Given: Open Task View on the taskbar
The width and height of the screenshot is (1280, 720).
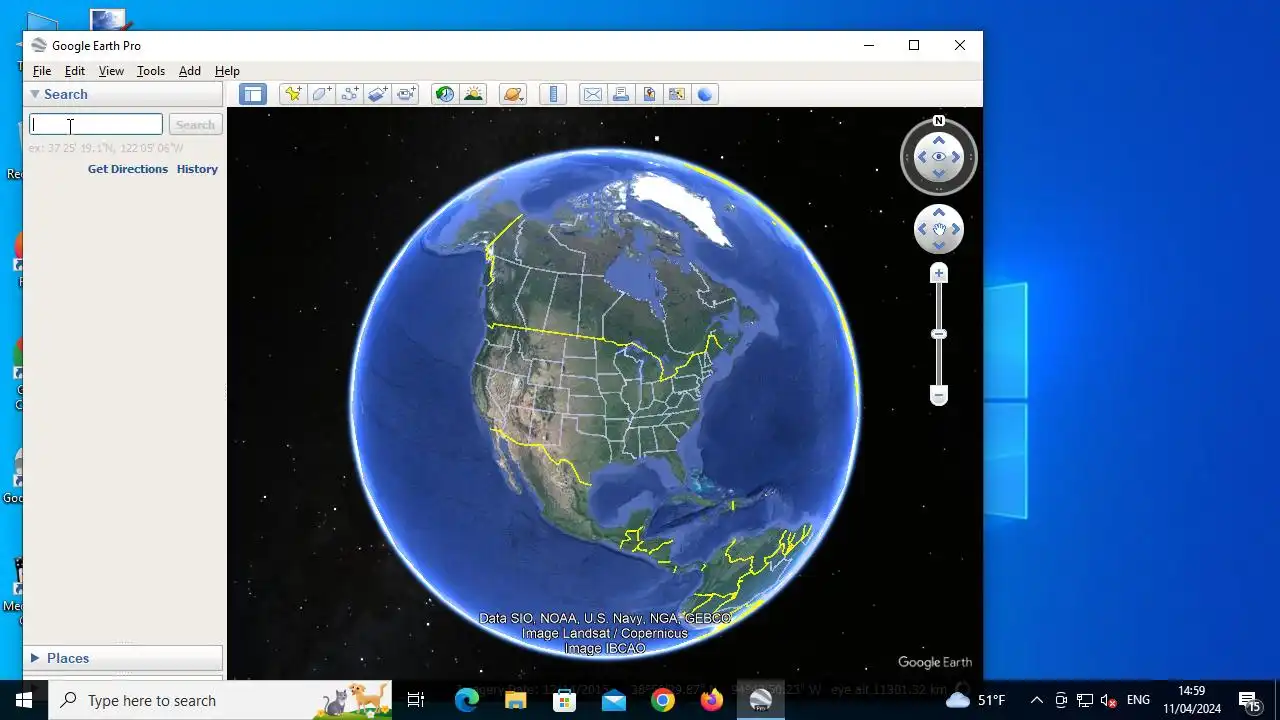Looking at the screenshot, I should [x=416, y=700].
